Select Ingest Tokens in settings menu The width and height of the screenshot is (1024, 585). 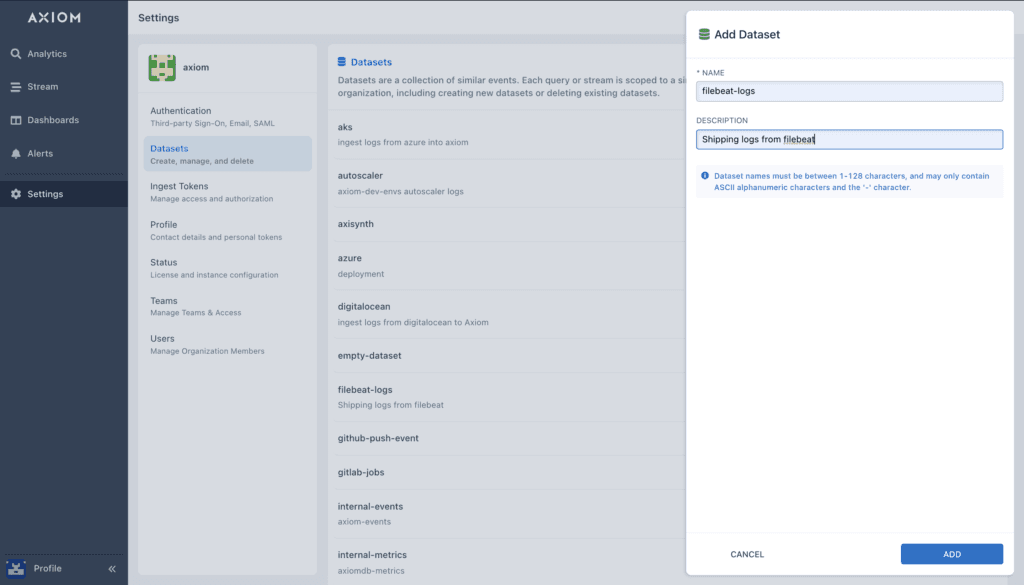click(227, 192)
